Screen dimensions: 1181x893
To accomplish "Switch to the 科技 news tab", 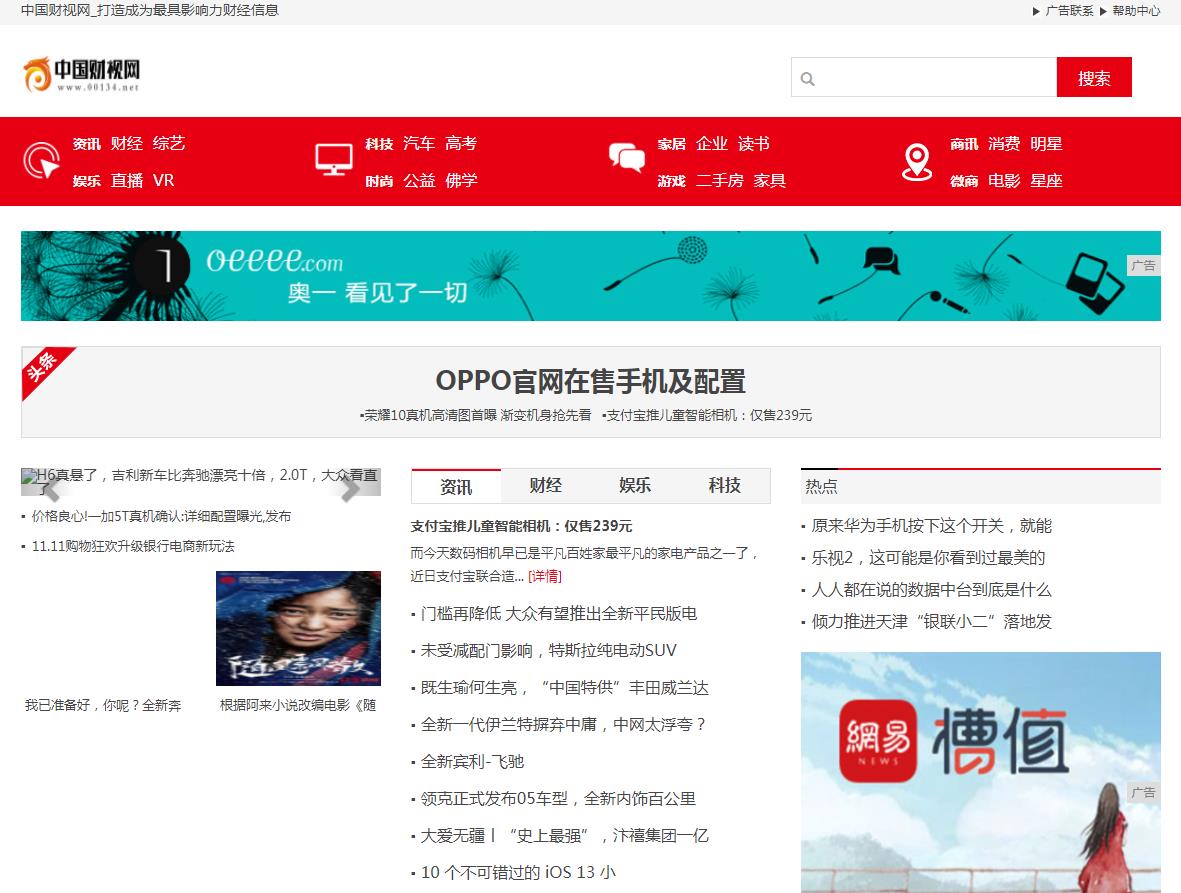I will [x=725, y=486].
